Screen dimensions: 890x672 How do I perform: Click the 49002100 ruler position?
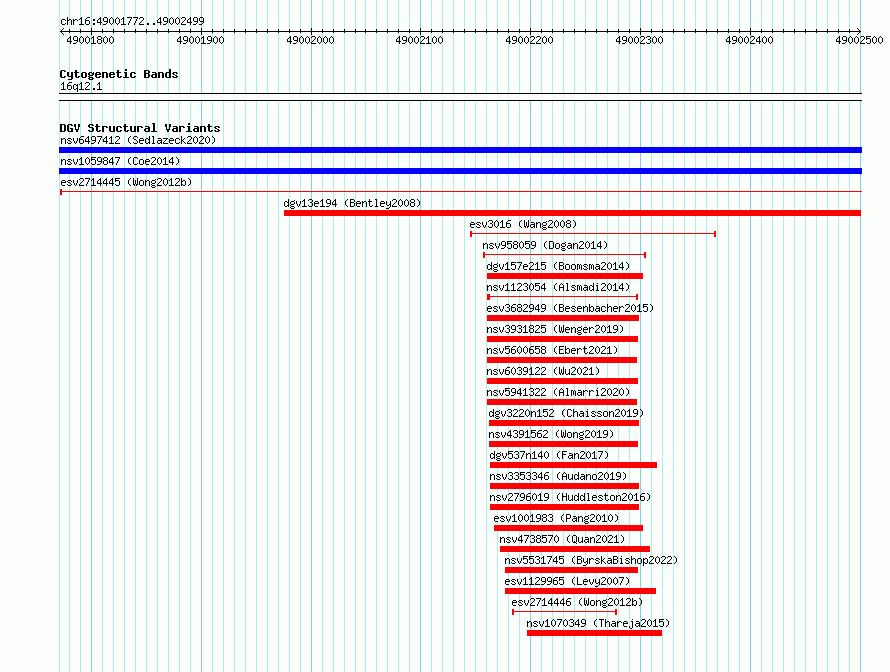pyautogui.click(x=419, y=40)
